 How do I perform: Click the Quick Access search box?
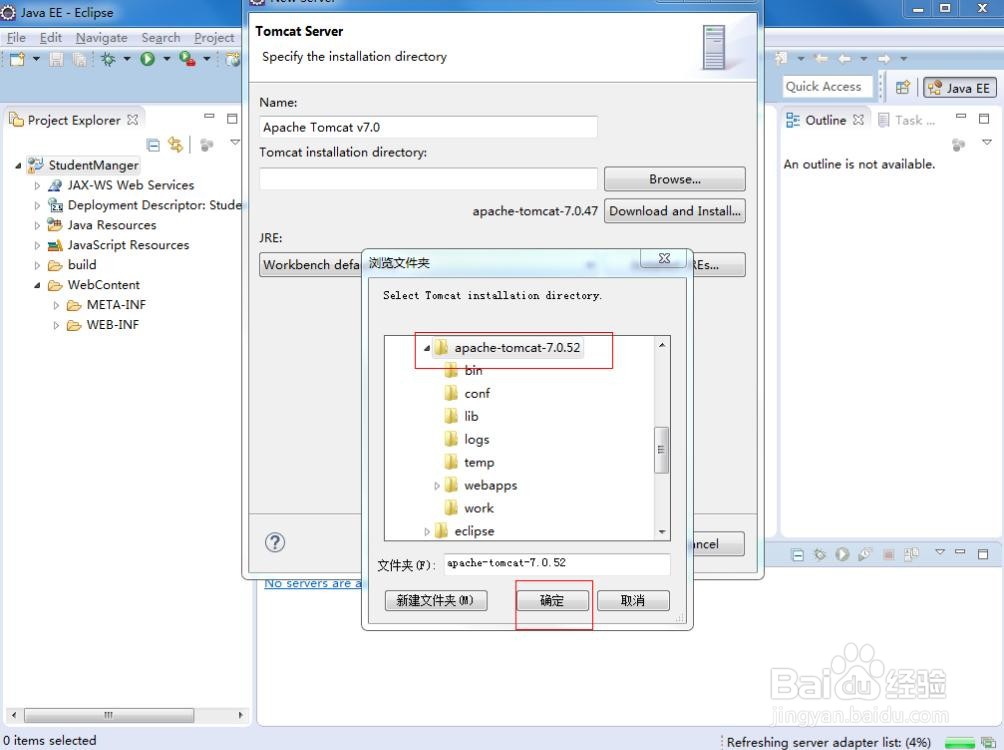pyautogui.click(x=827, y=86)
